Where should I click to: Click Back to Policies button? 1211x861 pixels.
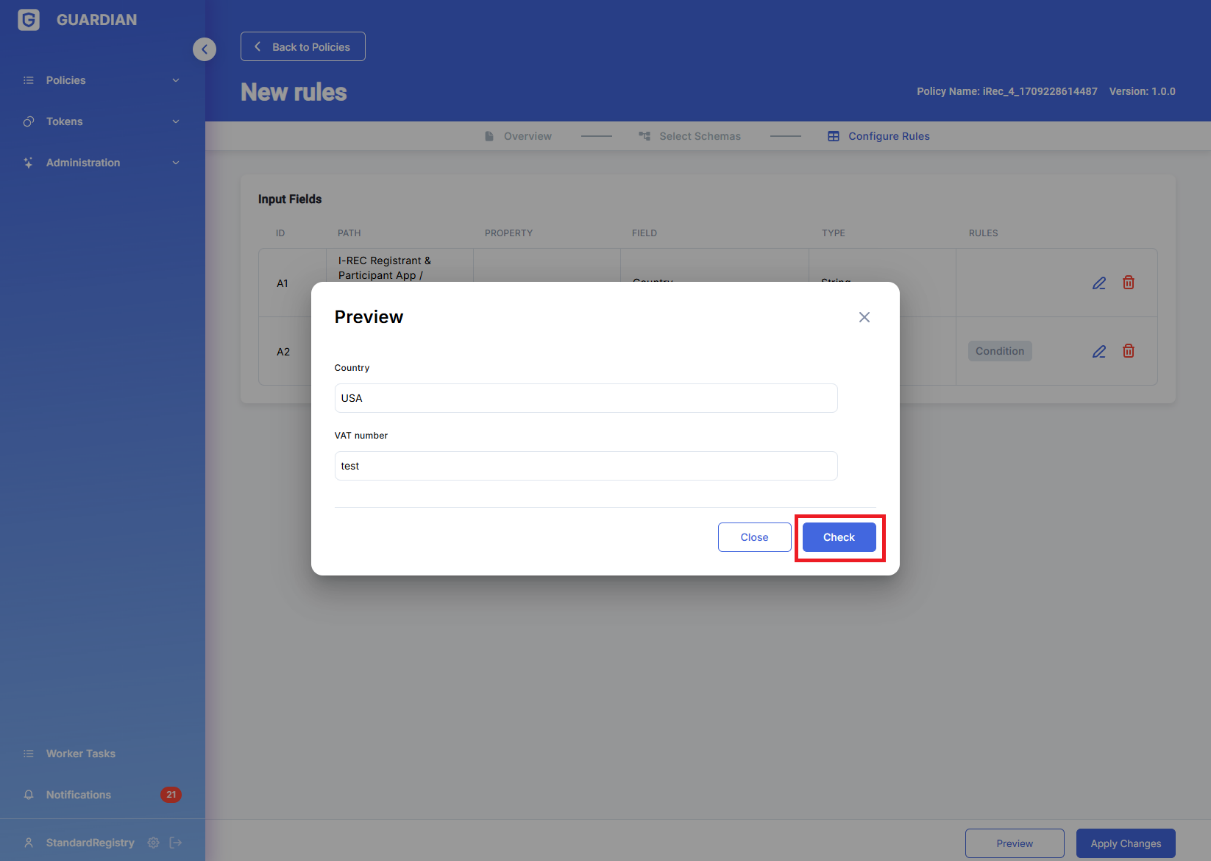click(302, 47)
